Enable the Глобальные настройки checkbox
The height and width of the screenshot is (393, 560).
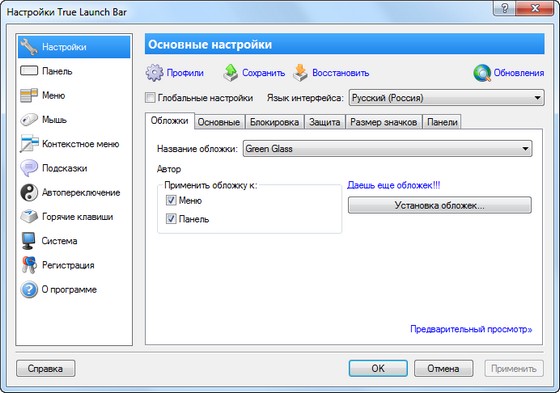(150, 98)
